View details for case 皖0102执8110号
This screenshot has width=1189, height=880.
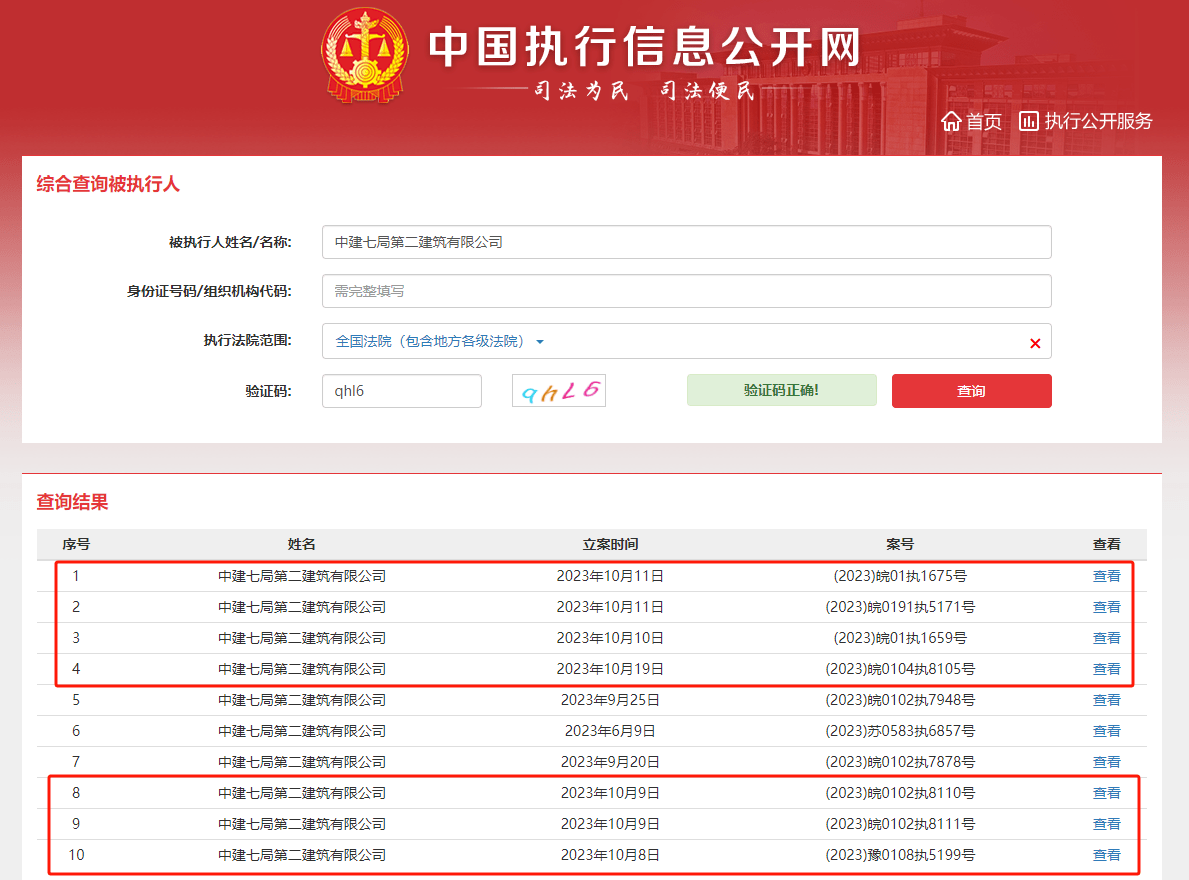(1106, 793)
